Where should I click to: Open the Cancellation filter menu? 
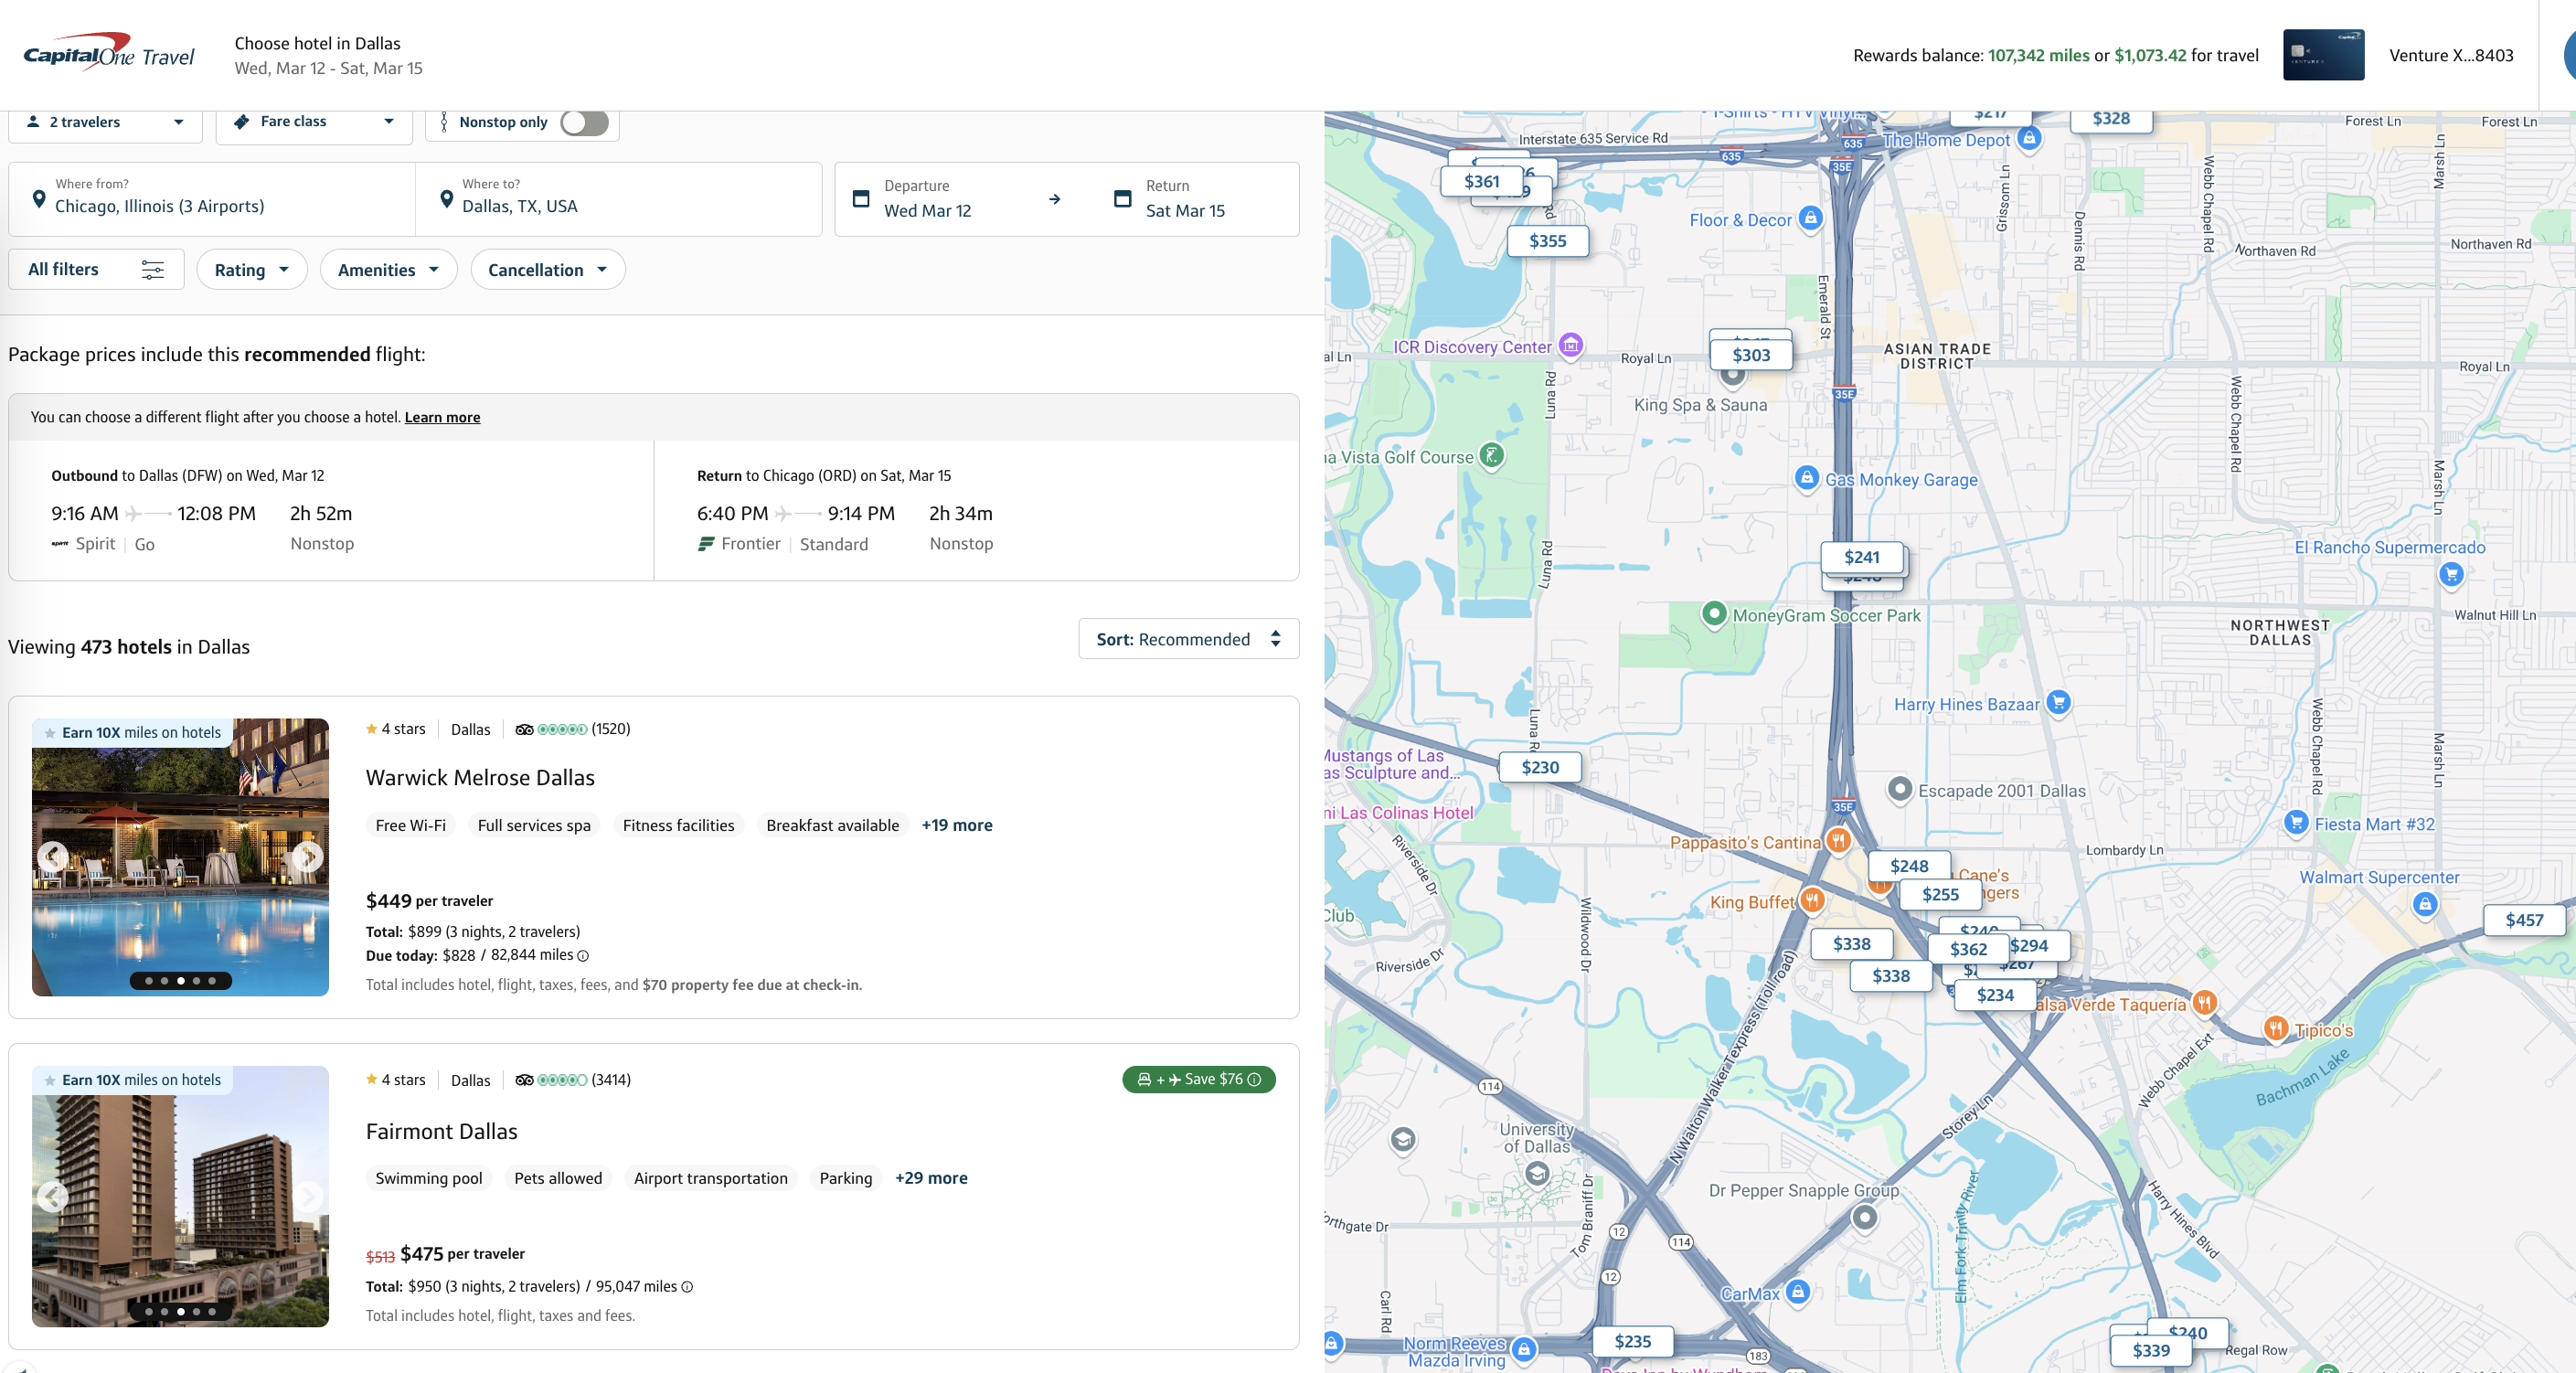(x=547, y=270)
